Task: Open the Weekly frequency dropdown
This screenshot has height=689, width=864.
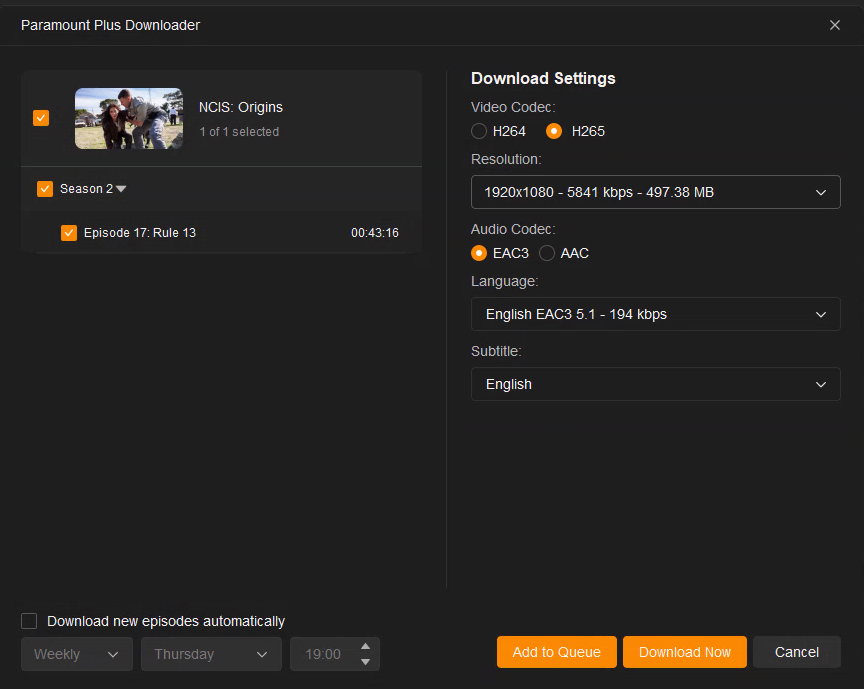Action: (x=77, y=654)
